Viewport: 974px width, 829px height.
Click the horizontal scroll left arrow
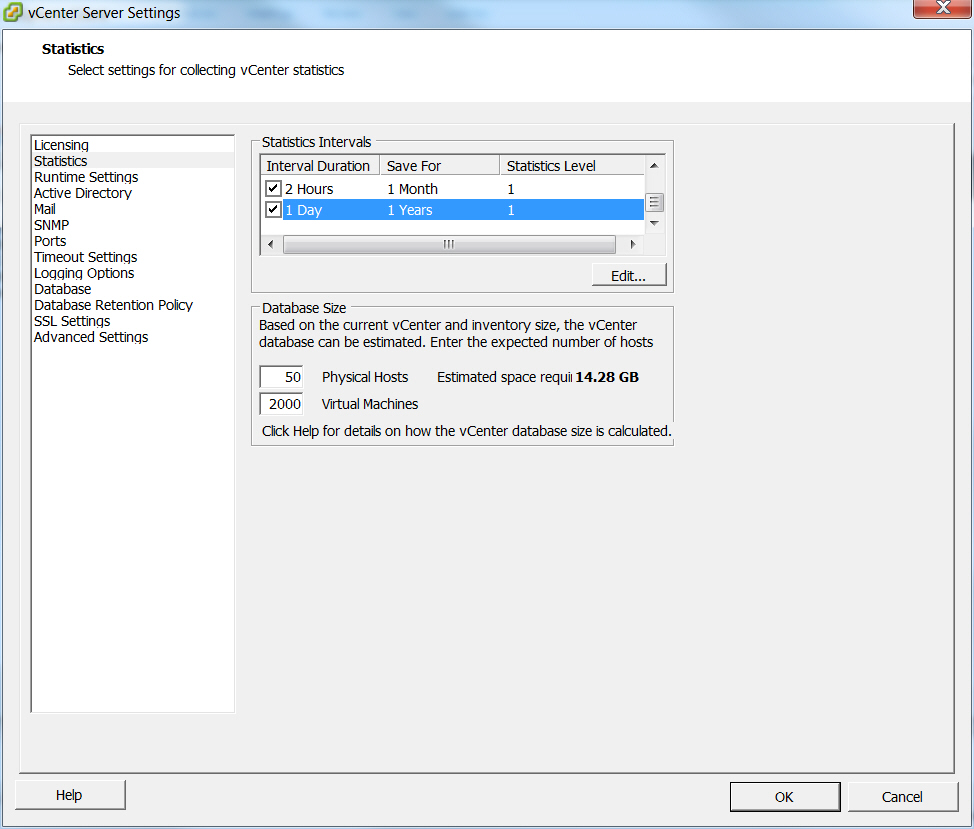pos(271,245)
